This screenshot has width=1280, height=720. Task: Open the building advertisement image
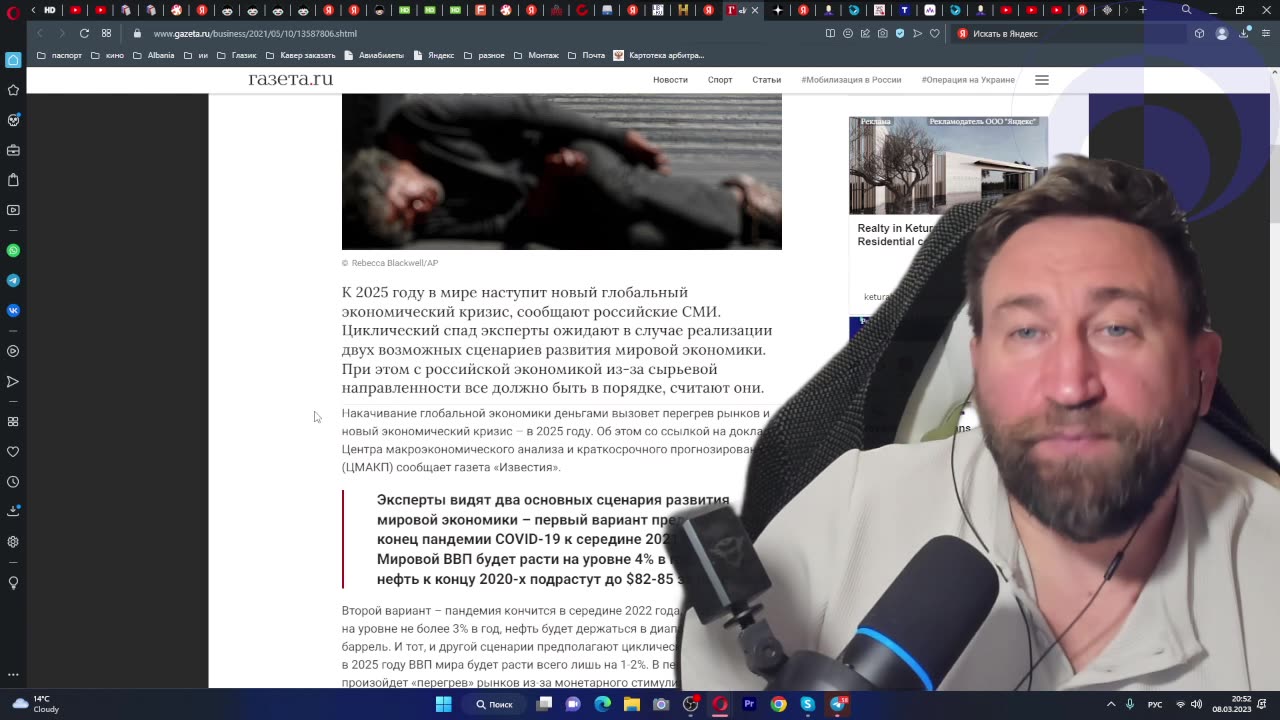(948, 165)
